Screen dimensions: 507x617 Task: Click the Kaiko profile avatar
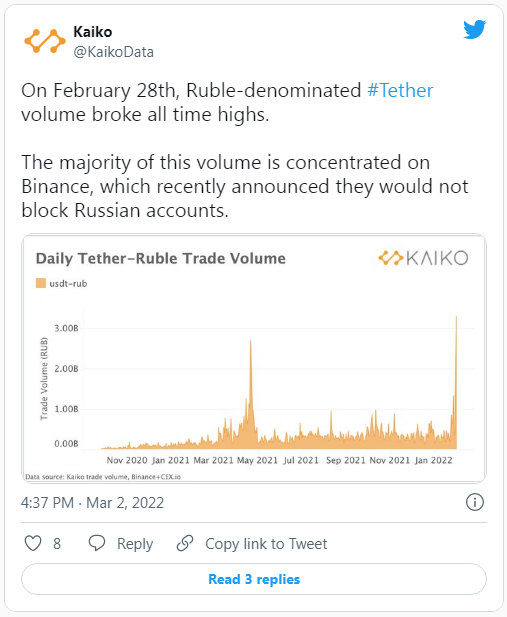pos(44,41)
